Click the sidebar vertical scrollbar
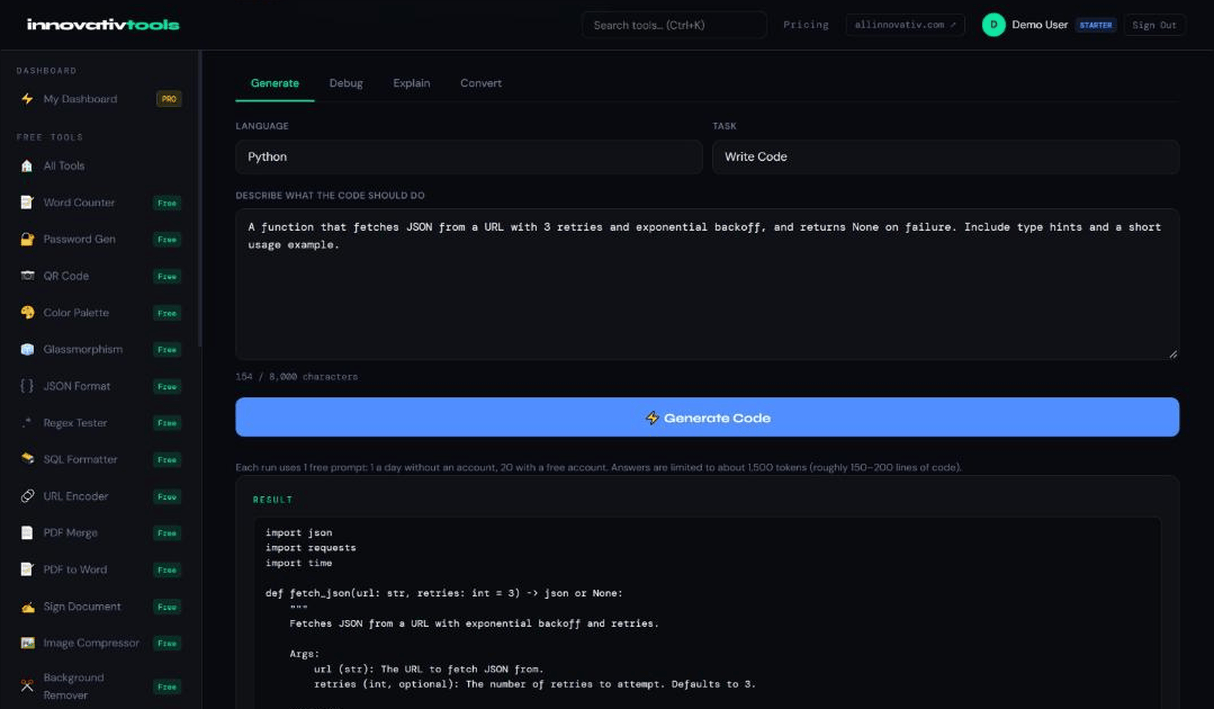Image resolution: width=1214 pixels, height=709 pixels. 200,200
